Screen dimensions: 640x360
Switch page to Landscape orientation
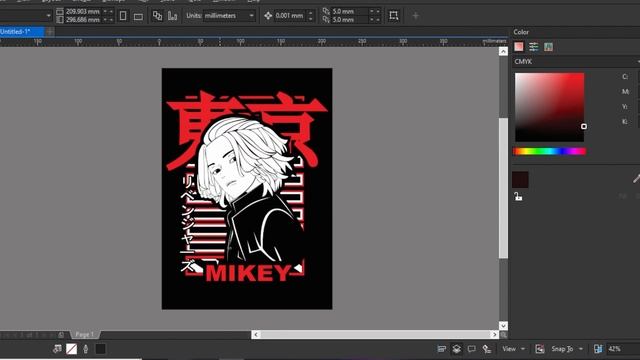(138, 16)
